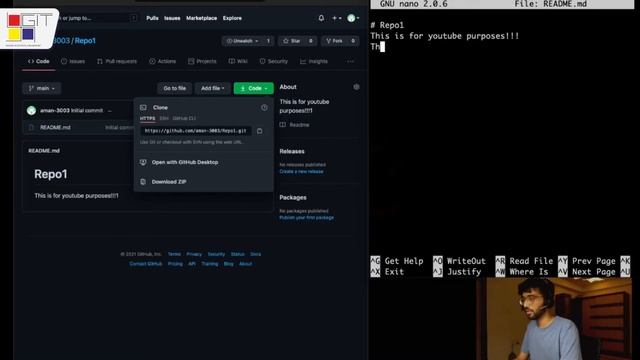Select the HTTPS clone tab

pyautogui.click(x=147, y=118)
